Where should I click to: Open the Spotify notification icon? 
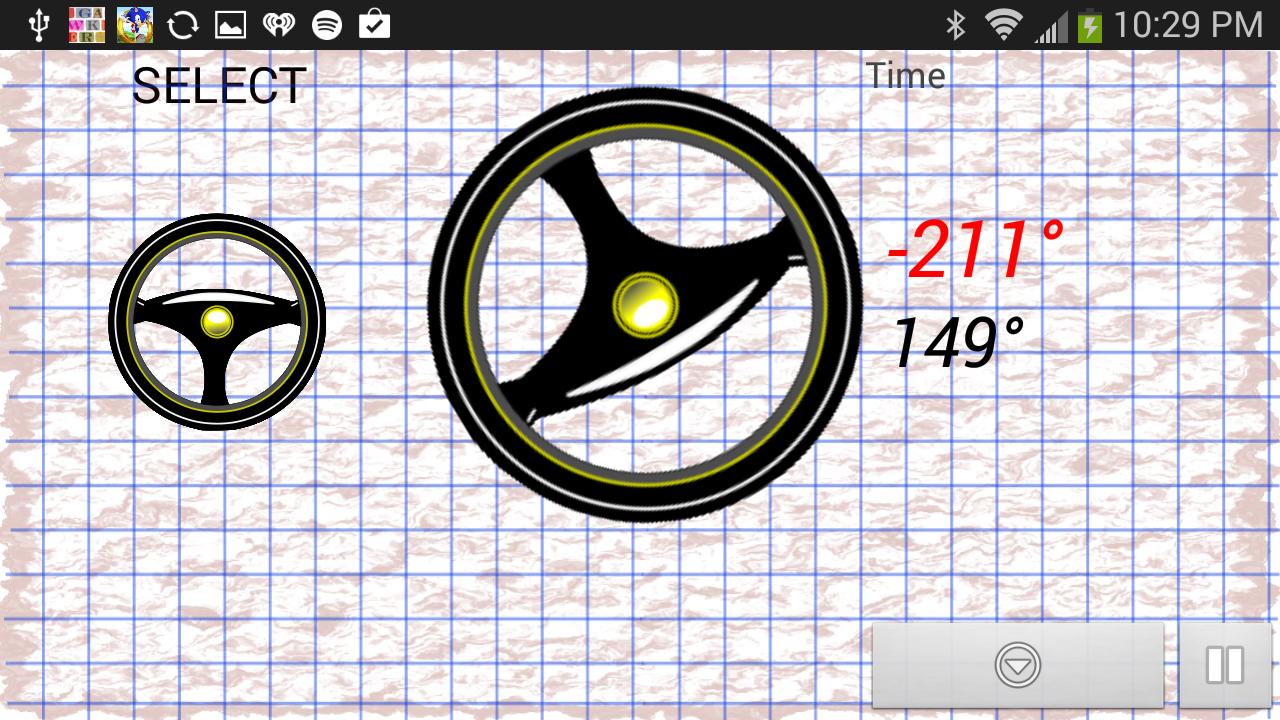pos(327,25)
